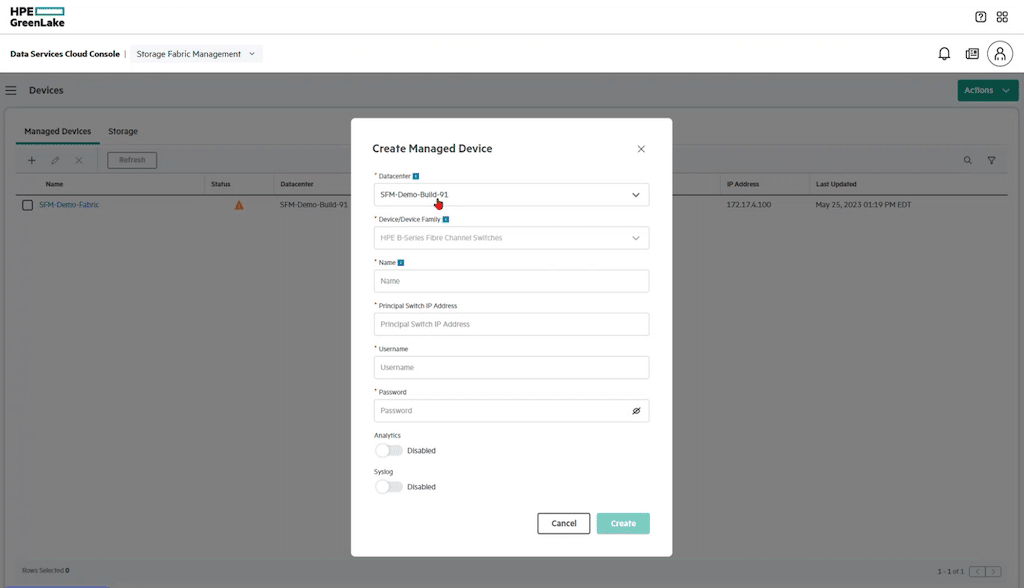Viewport: 1024px width, 588px height.
Task: Toggle the Syslog switch
Action: click(x=389, y=487)
